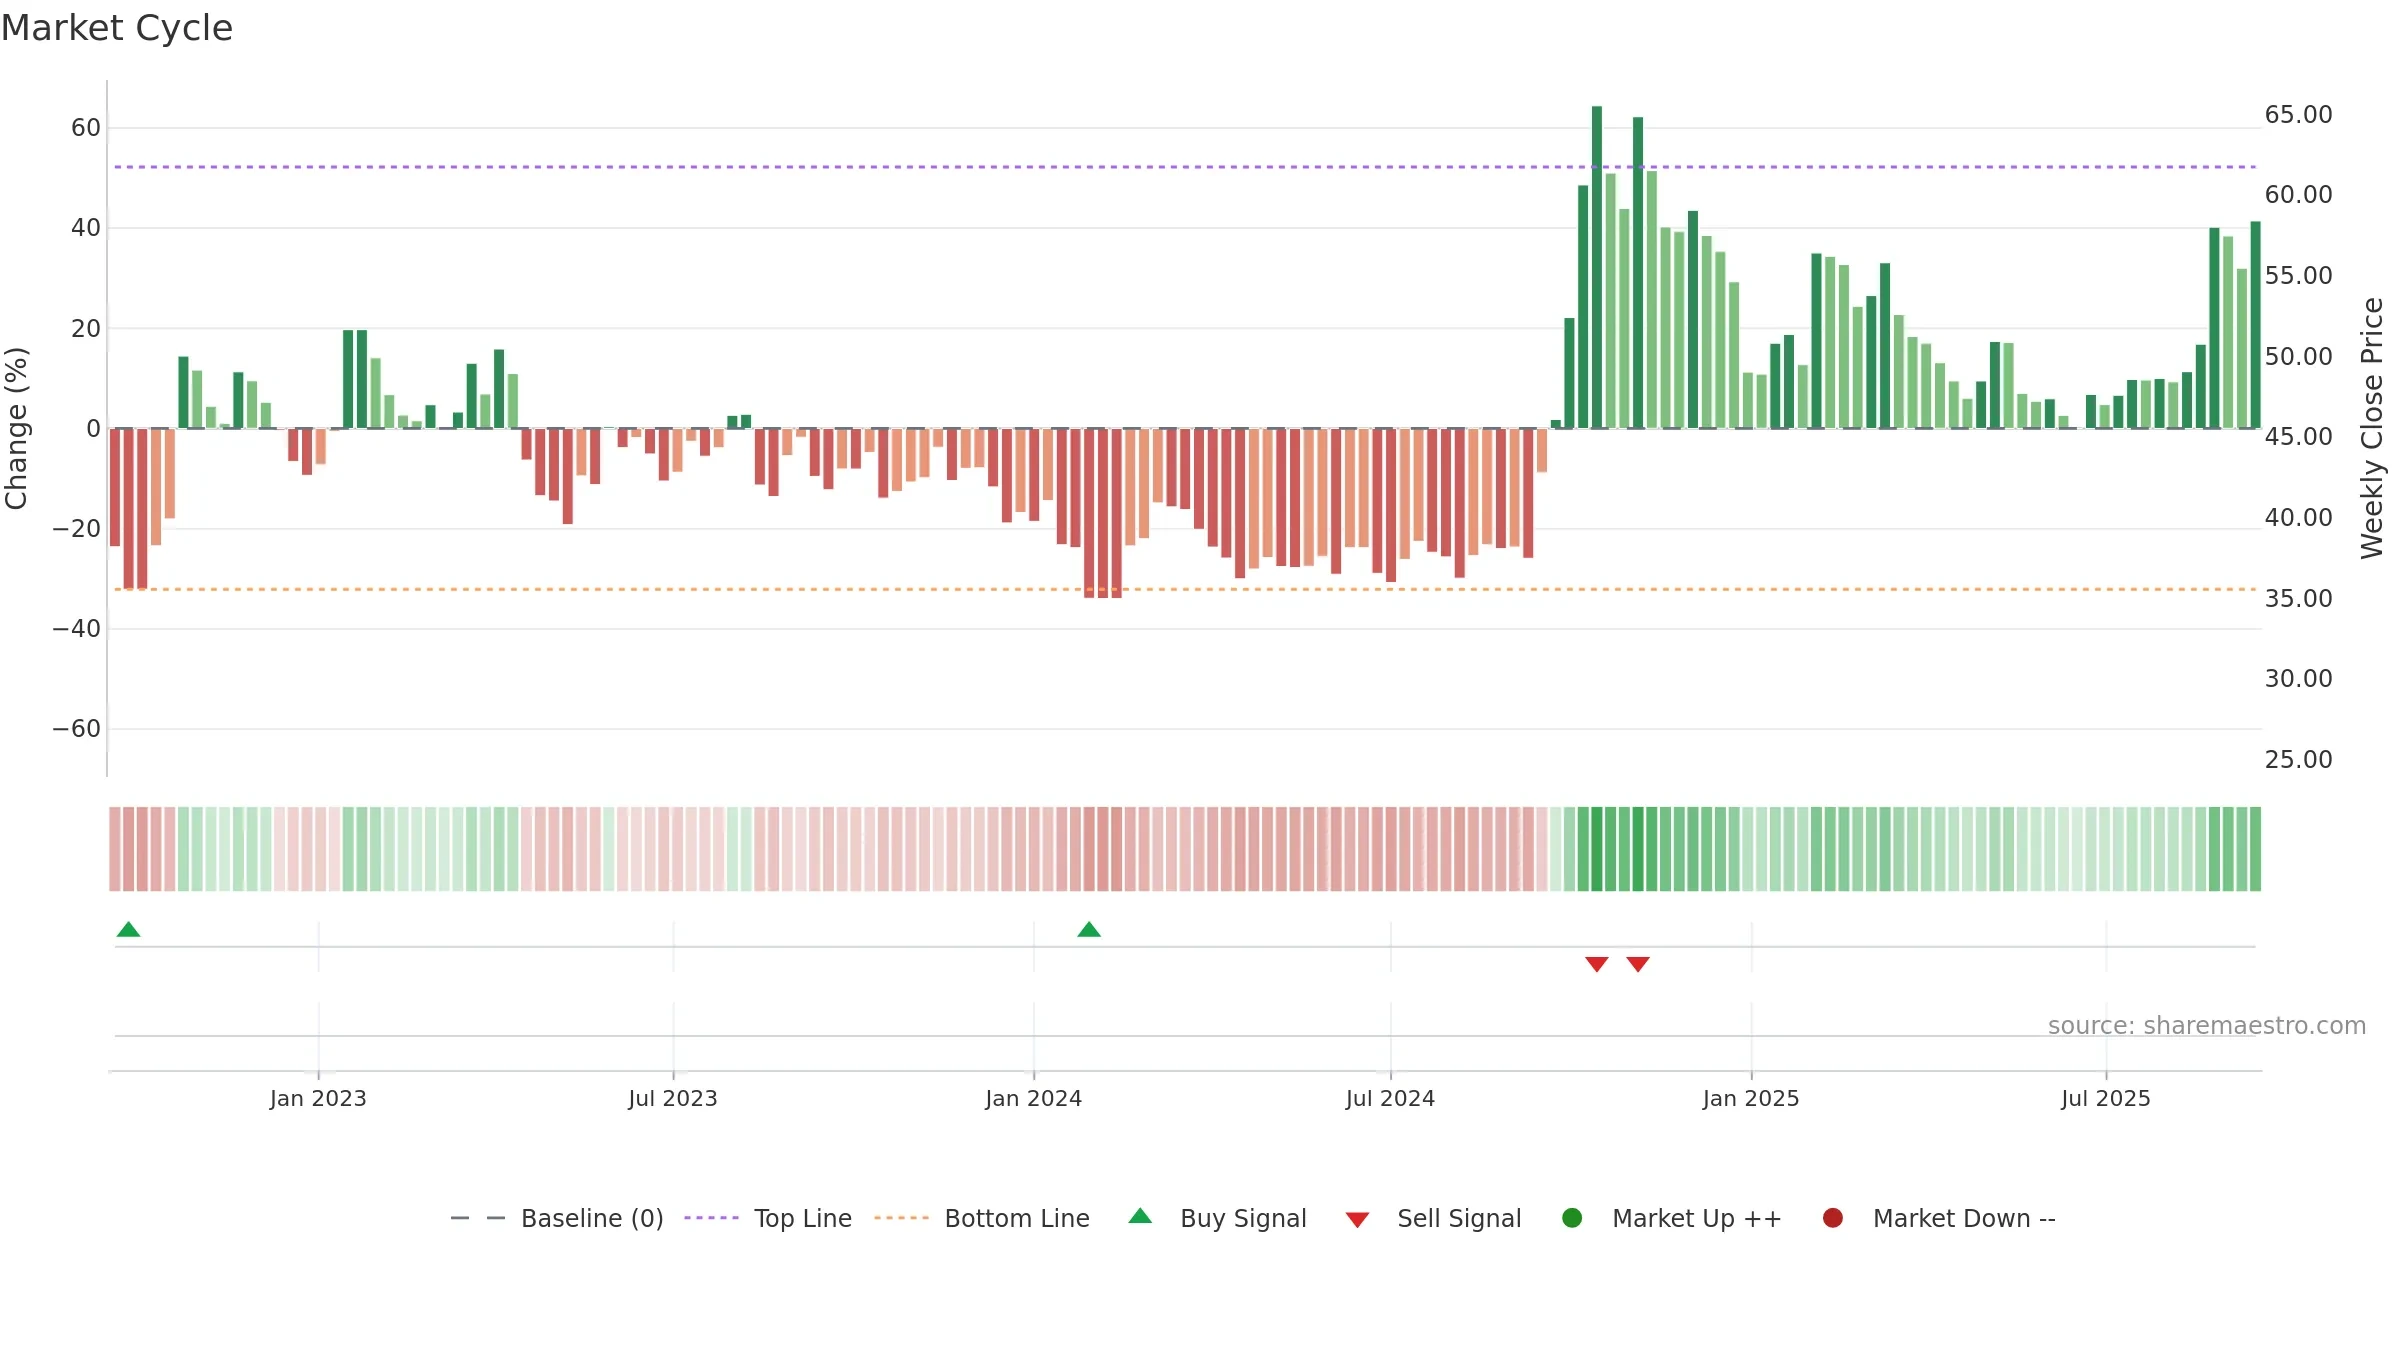Toggle the Sell Signal legend entry
This screenshot has width=2400, height=1350.
click(x=1433, y=1218)
